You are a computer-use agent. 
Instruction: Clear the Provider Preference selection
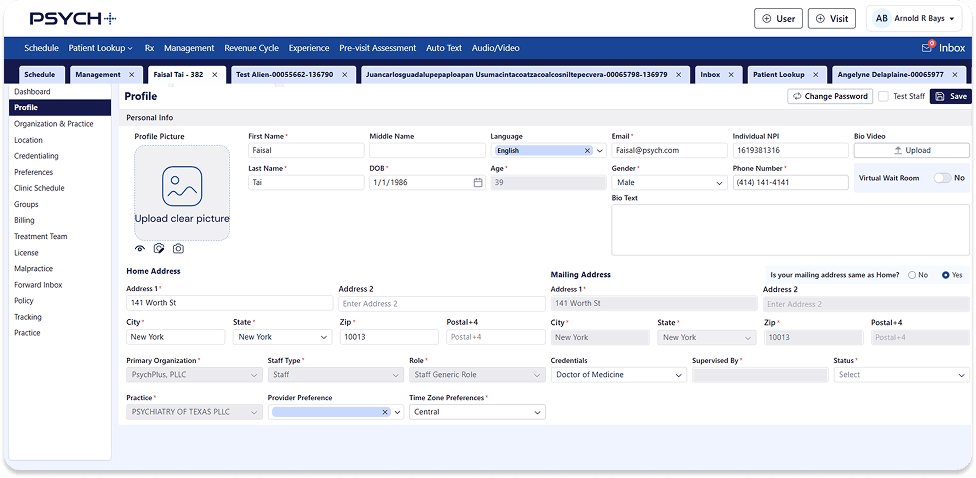click(385, 412)
